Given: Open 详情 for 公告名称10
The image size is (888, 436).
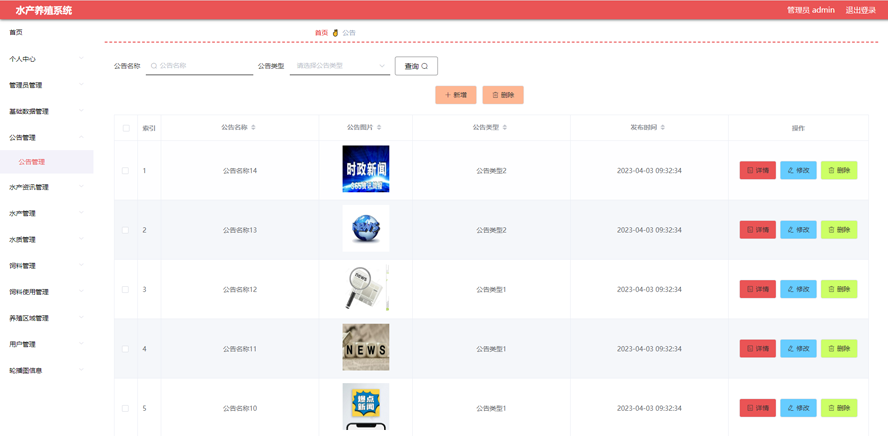Looking at the screenshot, I should point(758,408).
